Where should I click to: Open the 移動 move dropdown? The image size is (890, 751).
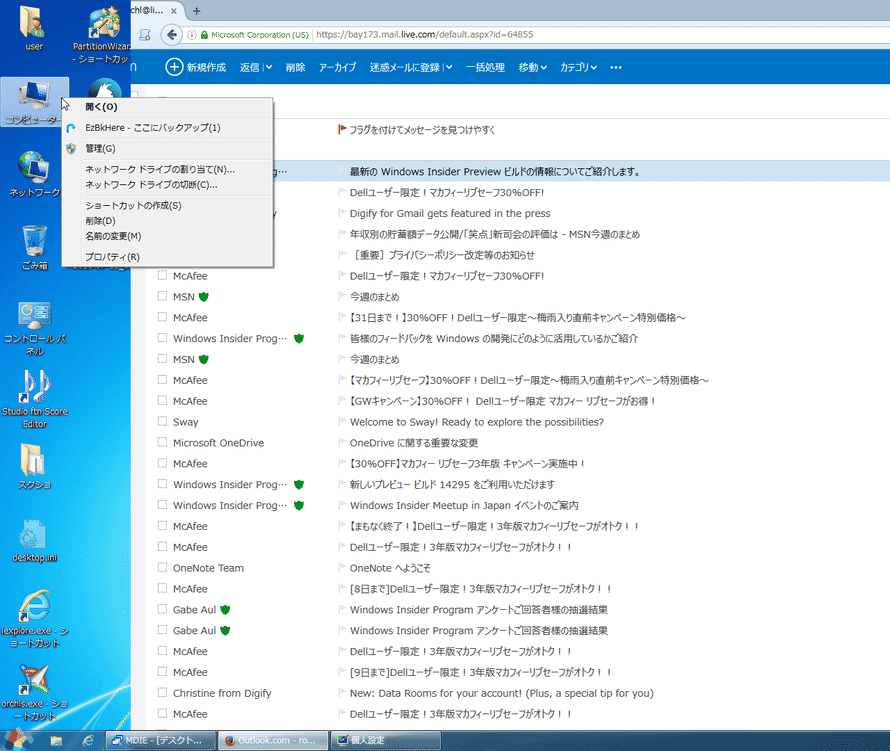[x=532, y=68]
